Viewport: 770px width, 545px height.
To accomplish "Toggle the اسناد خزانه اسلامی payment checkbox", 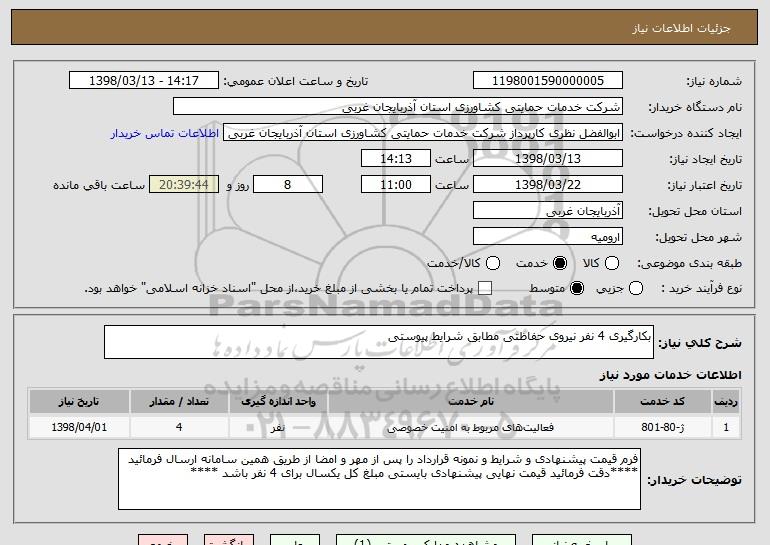I will [485, 289].
